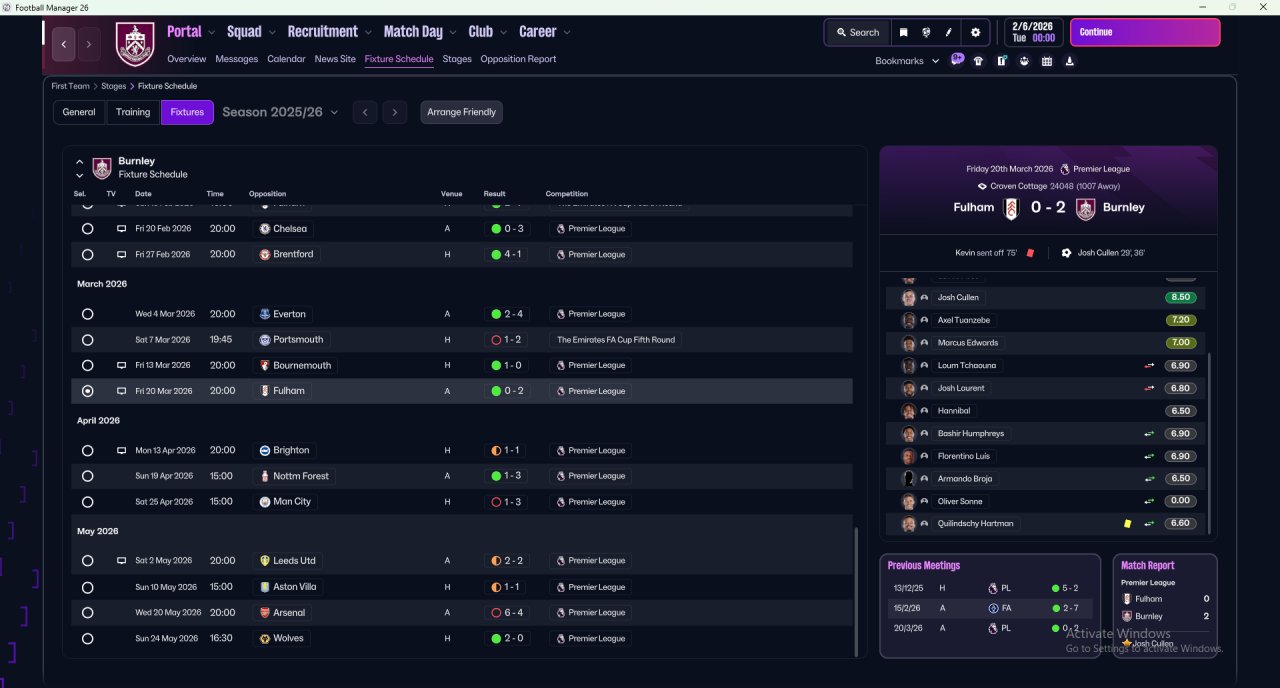Click Fulham crest in match header
Screen dimensions: 1280x688
pos(1013,208)
